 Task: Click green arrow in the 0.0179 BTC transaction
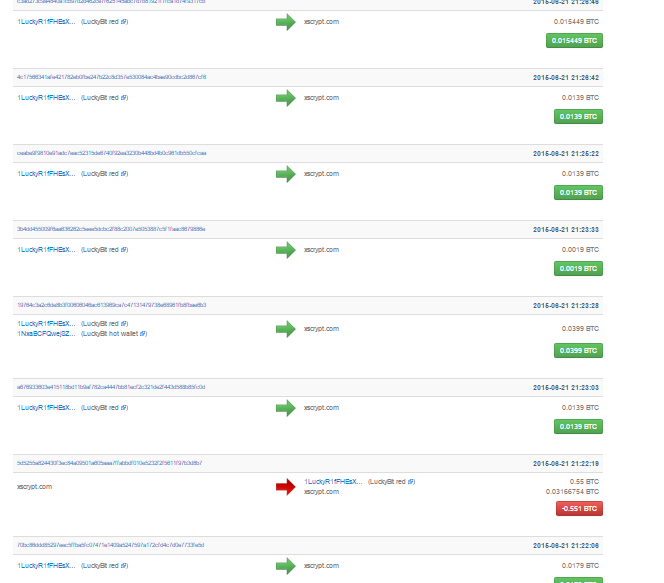tap(286, 566)
